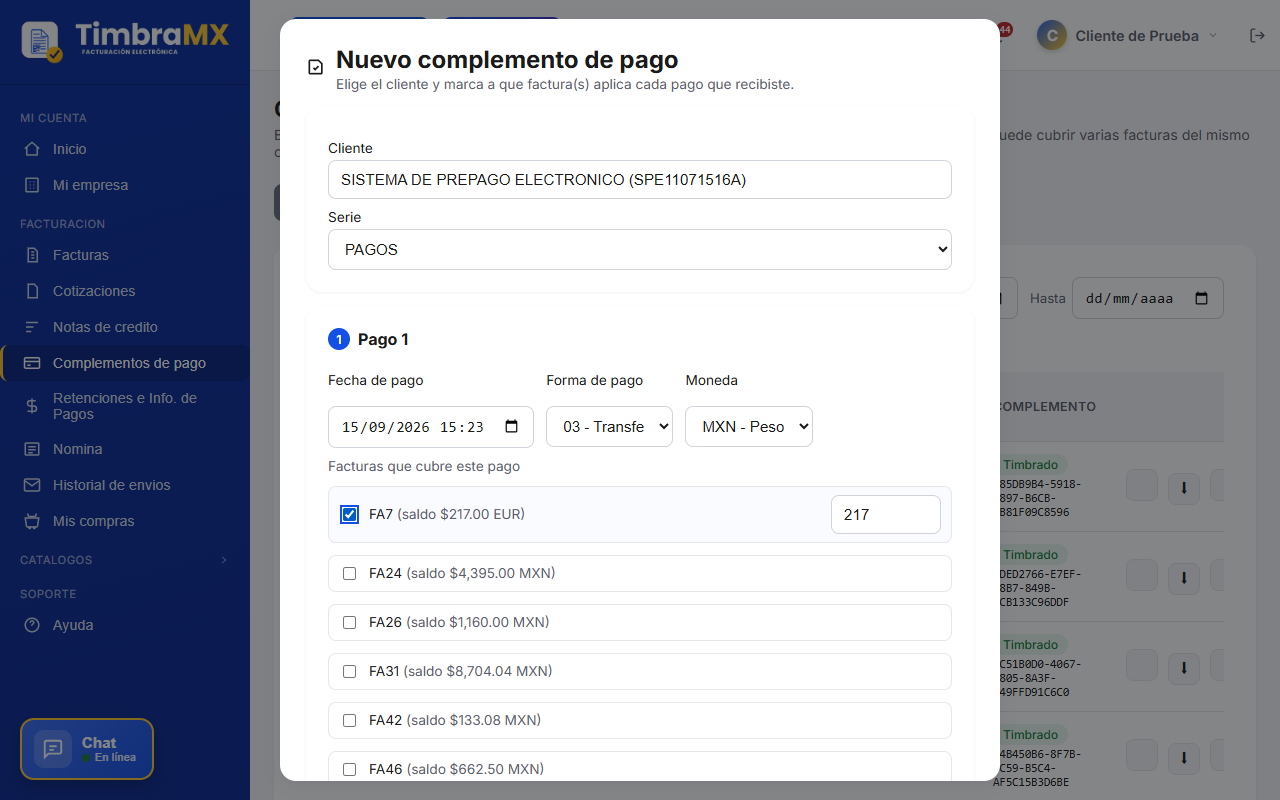Click the Retenciones dollar sign icon
Screen dimensions: 1280x800
32,406
